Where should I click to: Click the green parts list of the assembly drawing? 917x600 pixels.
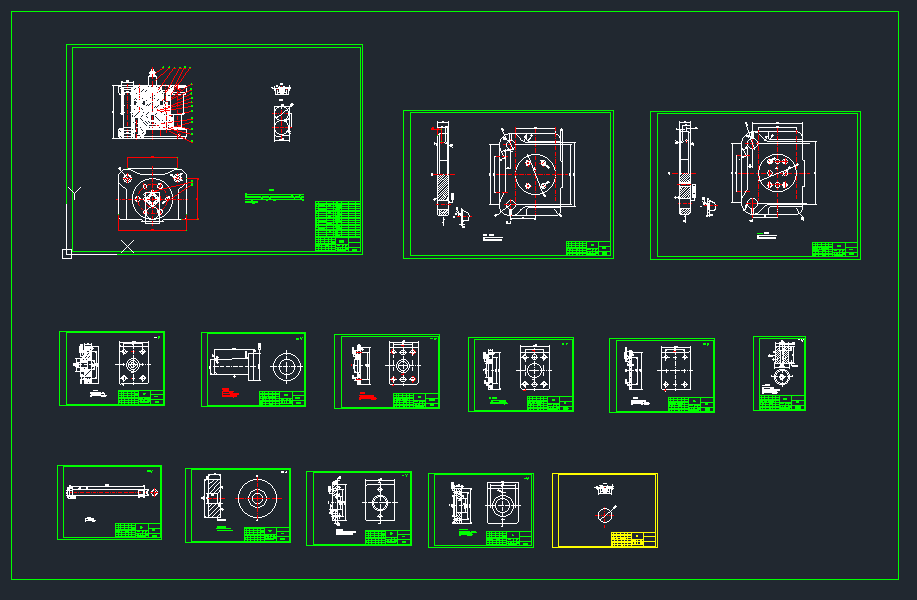pos(337,226)
